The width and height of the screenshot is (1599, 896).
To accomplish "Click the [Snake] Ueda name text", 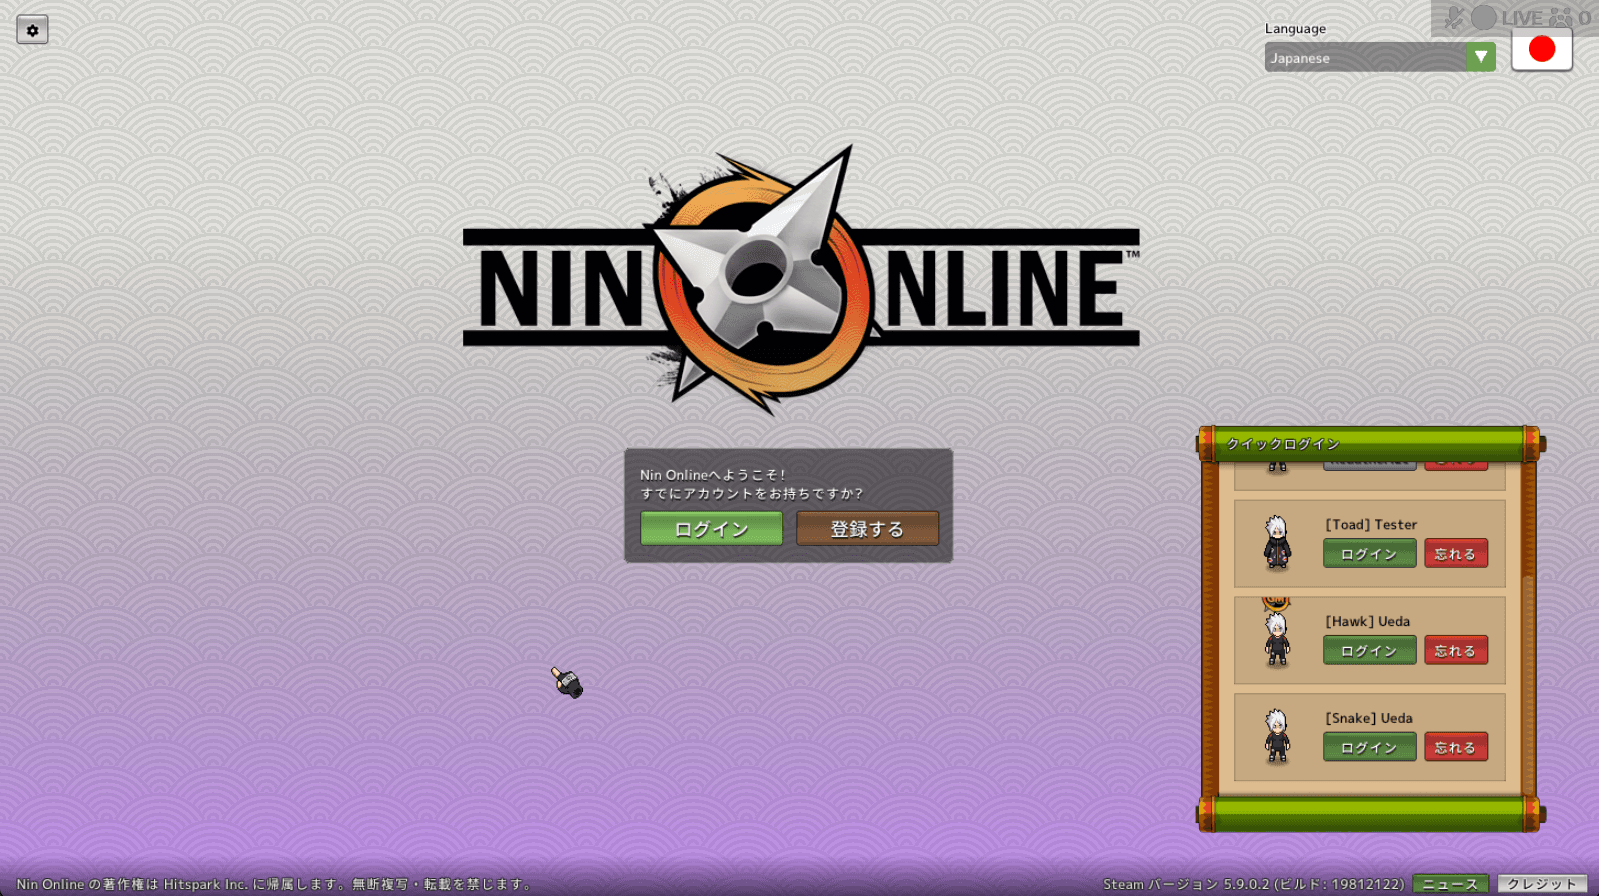I will click(x=1369, y=719).
